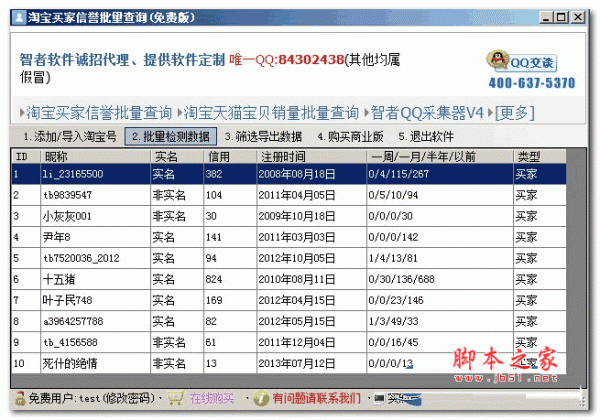The image size is (600, 420).
Task: Click the 修改密码 link in status bar
Action: [x=129, y=399]
